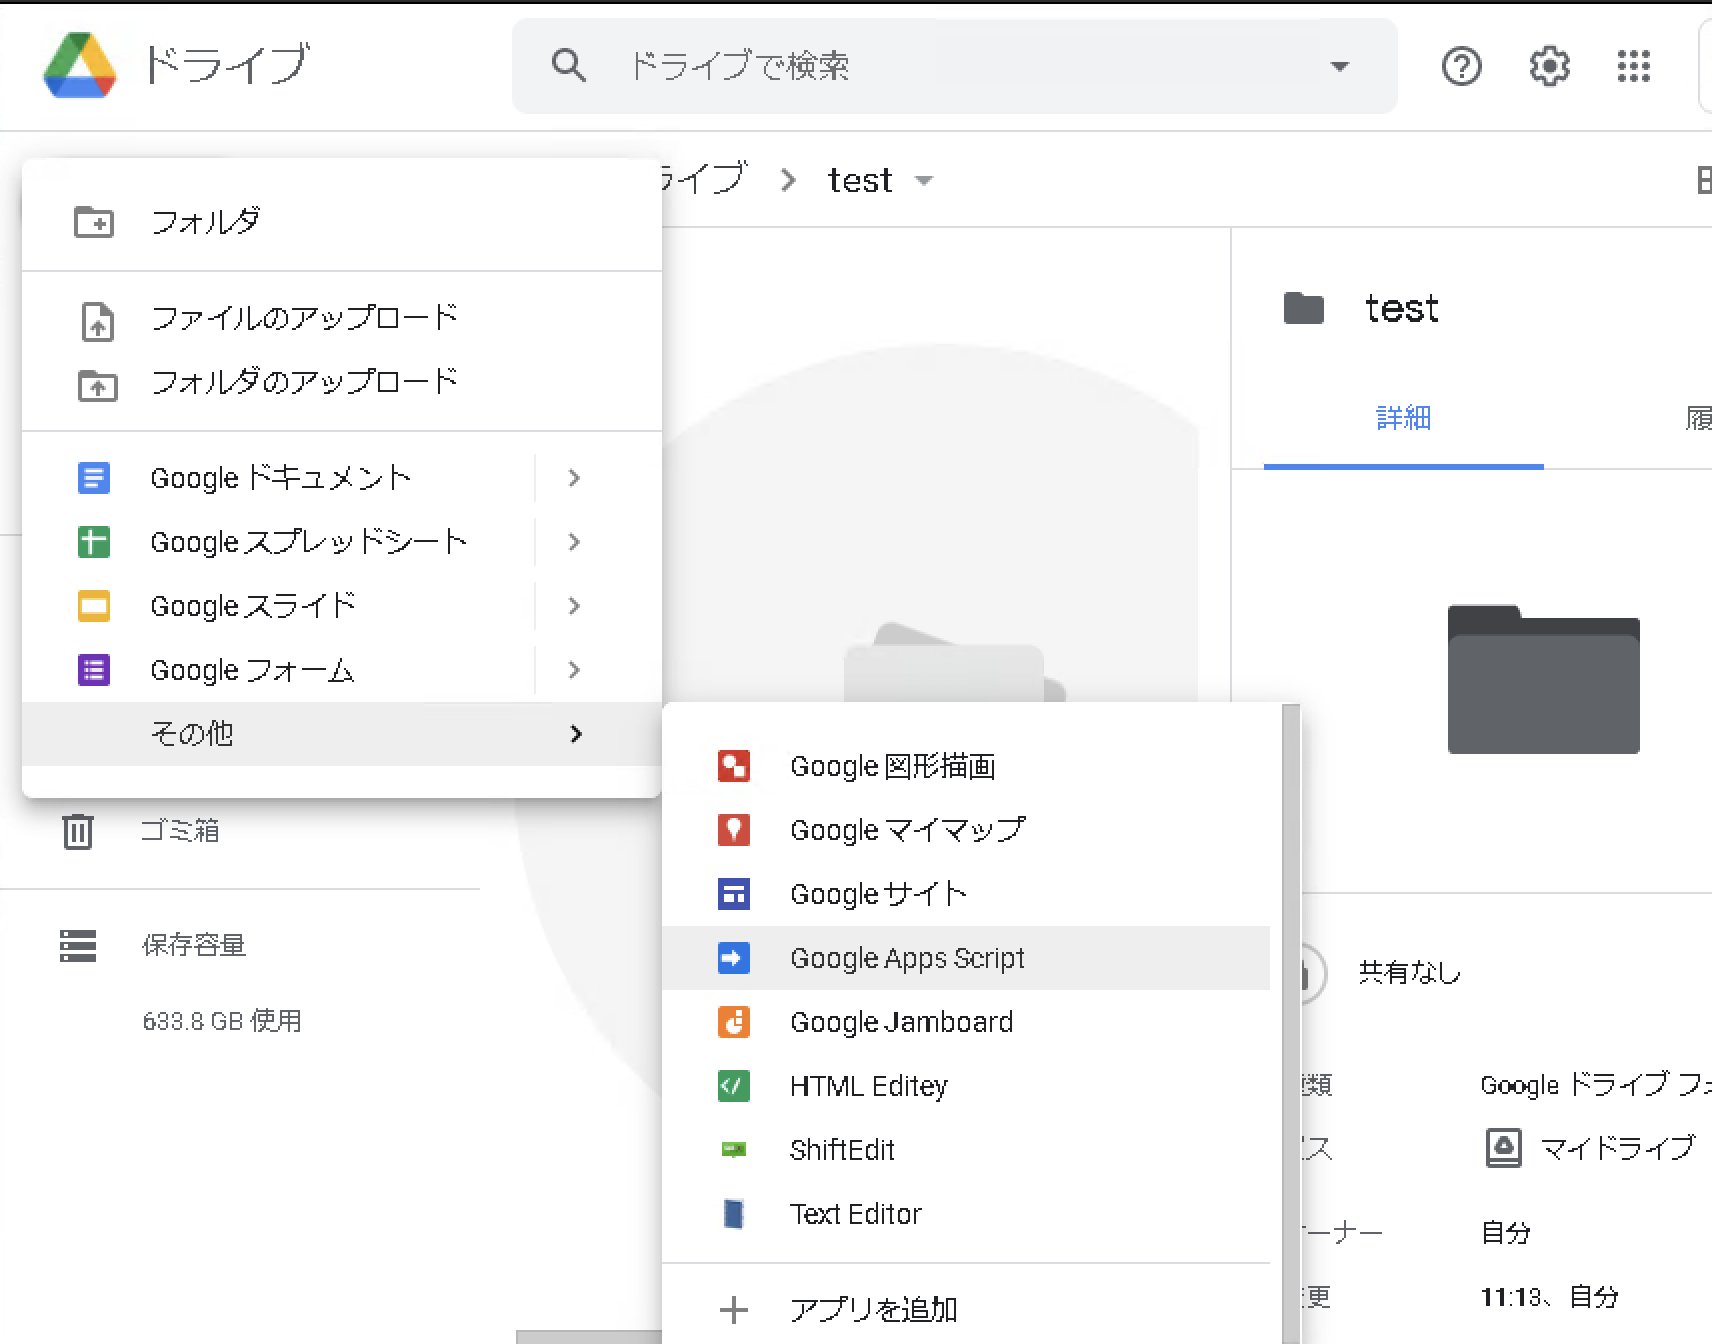Select Google サイト from submenu
The width and height of the screenshot is (1712, 1344).
coord(966,894)
